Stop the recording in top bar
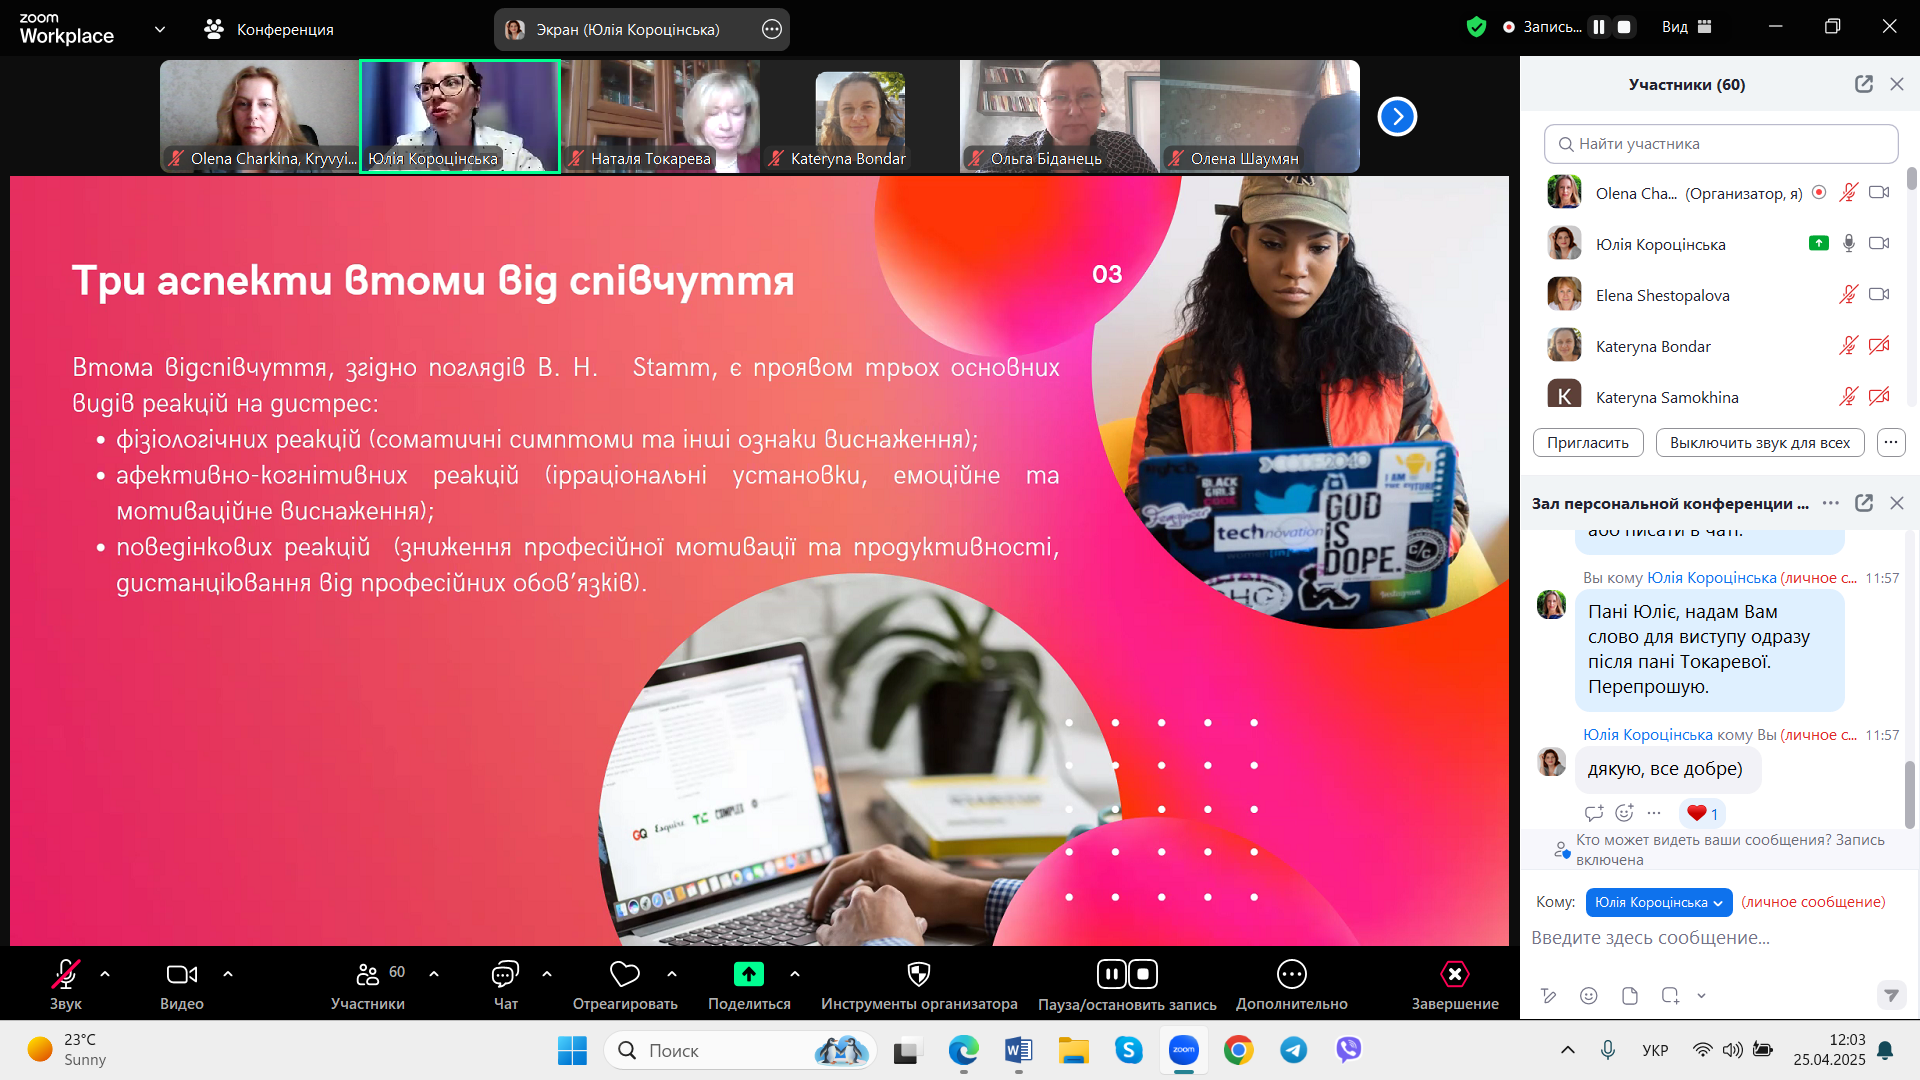This screenshot has height=1080, width=1920. [1624, 27]
